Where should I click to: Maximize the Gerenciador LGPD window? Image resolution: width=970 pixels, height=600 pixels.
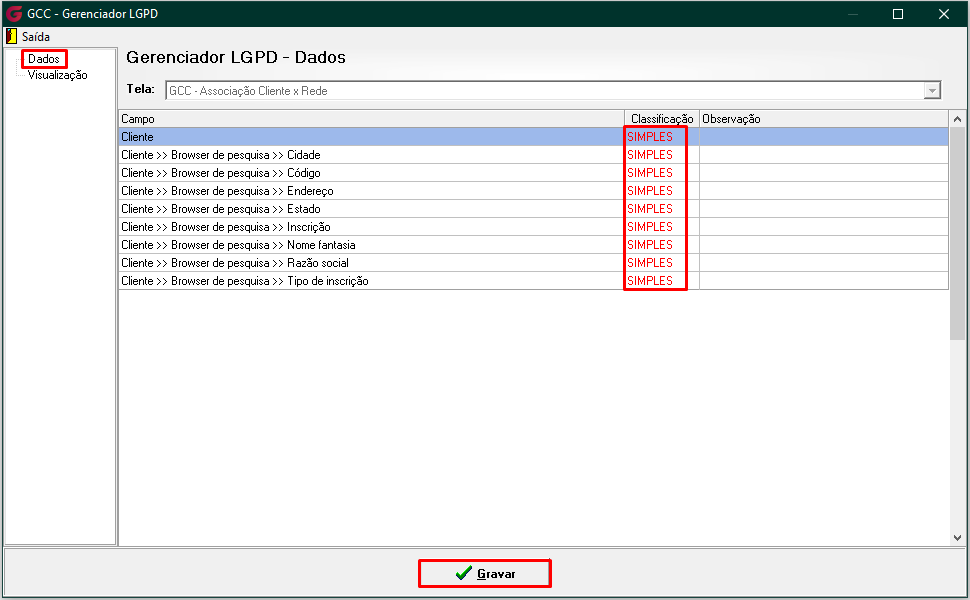pyautogui.click(x=898, y=14)
